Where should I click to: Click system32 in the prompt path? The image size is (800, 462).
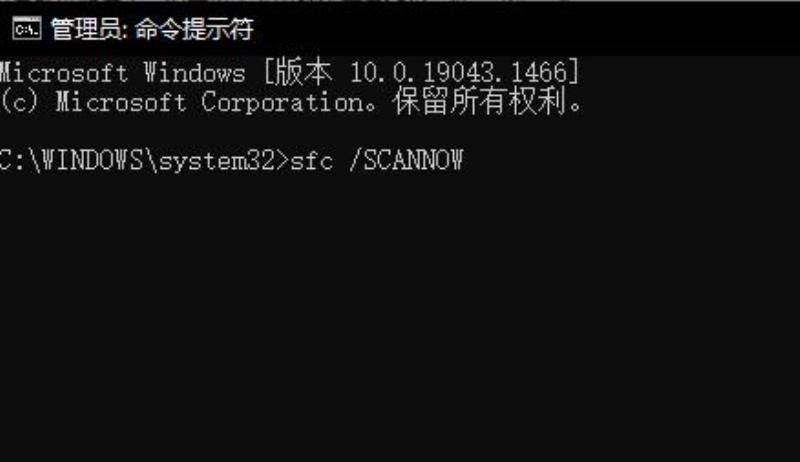coord(217,162)
